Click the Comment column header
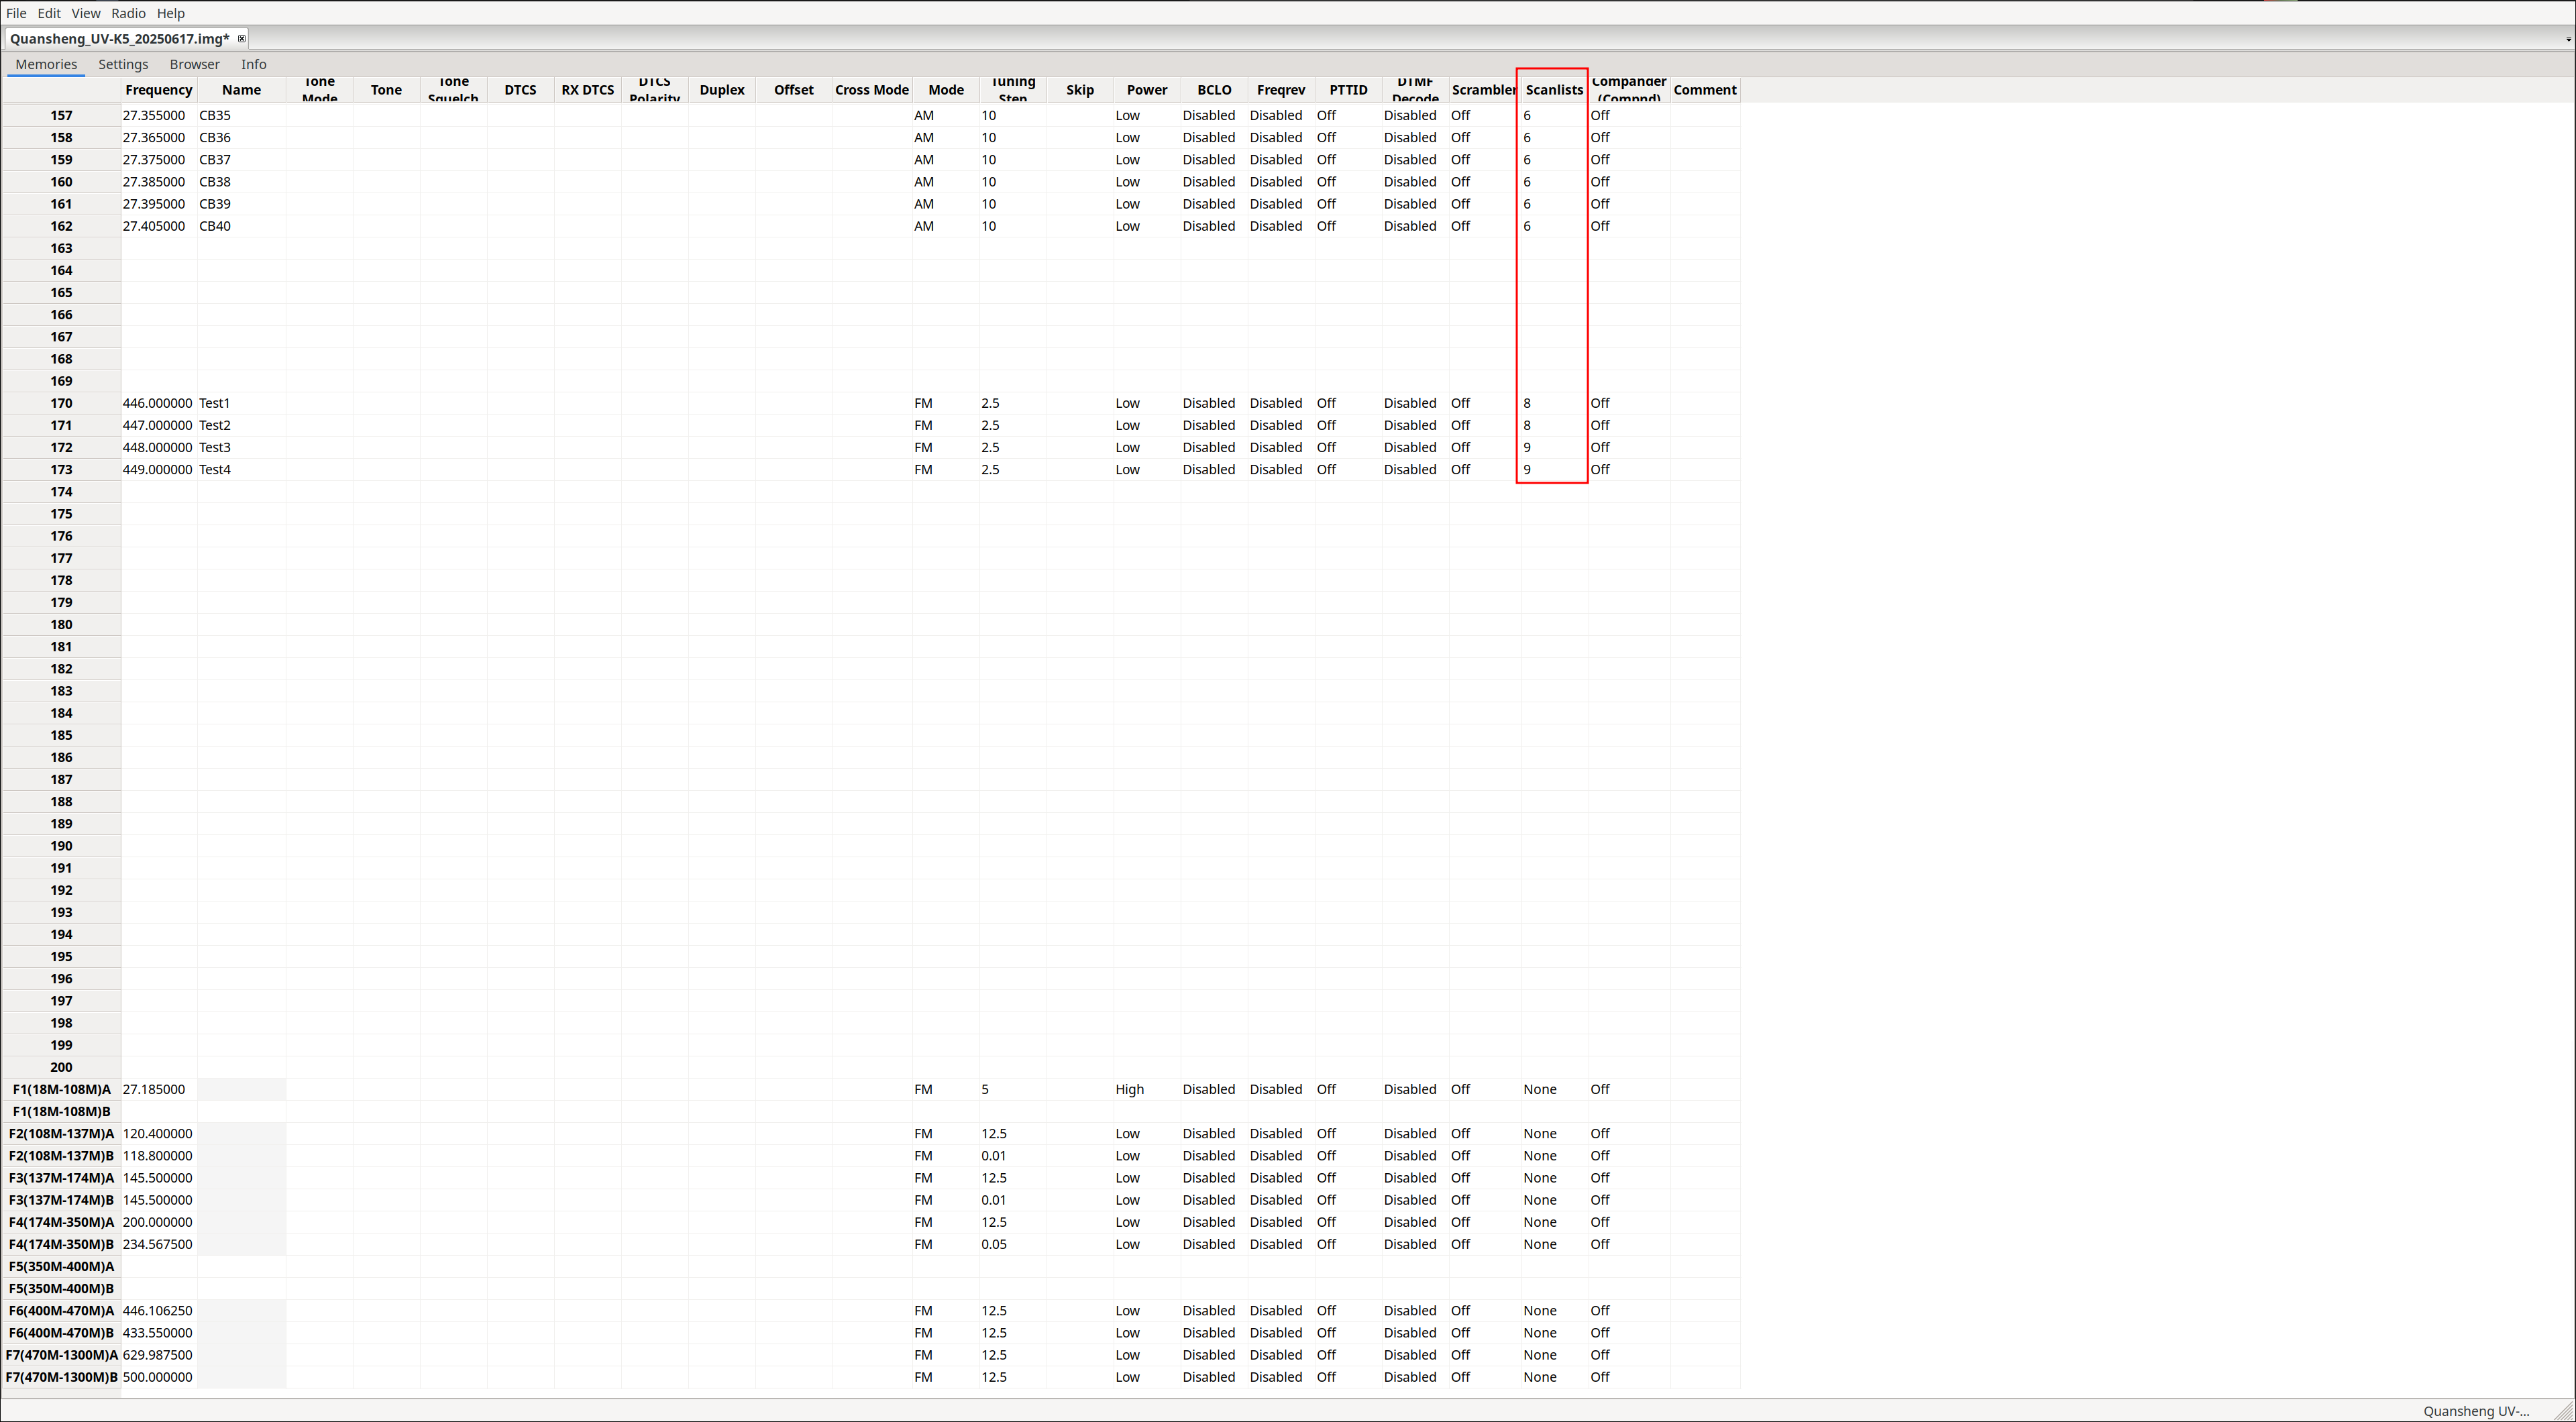This screenshot has width=2576, height=1422. pos(1704,90)
